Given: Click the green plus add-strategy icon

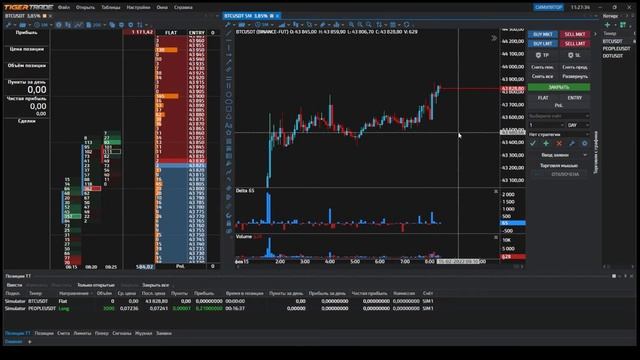Looking at the screenshot, I should click(x=546, y=143).
